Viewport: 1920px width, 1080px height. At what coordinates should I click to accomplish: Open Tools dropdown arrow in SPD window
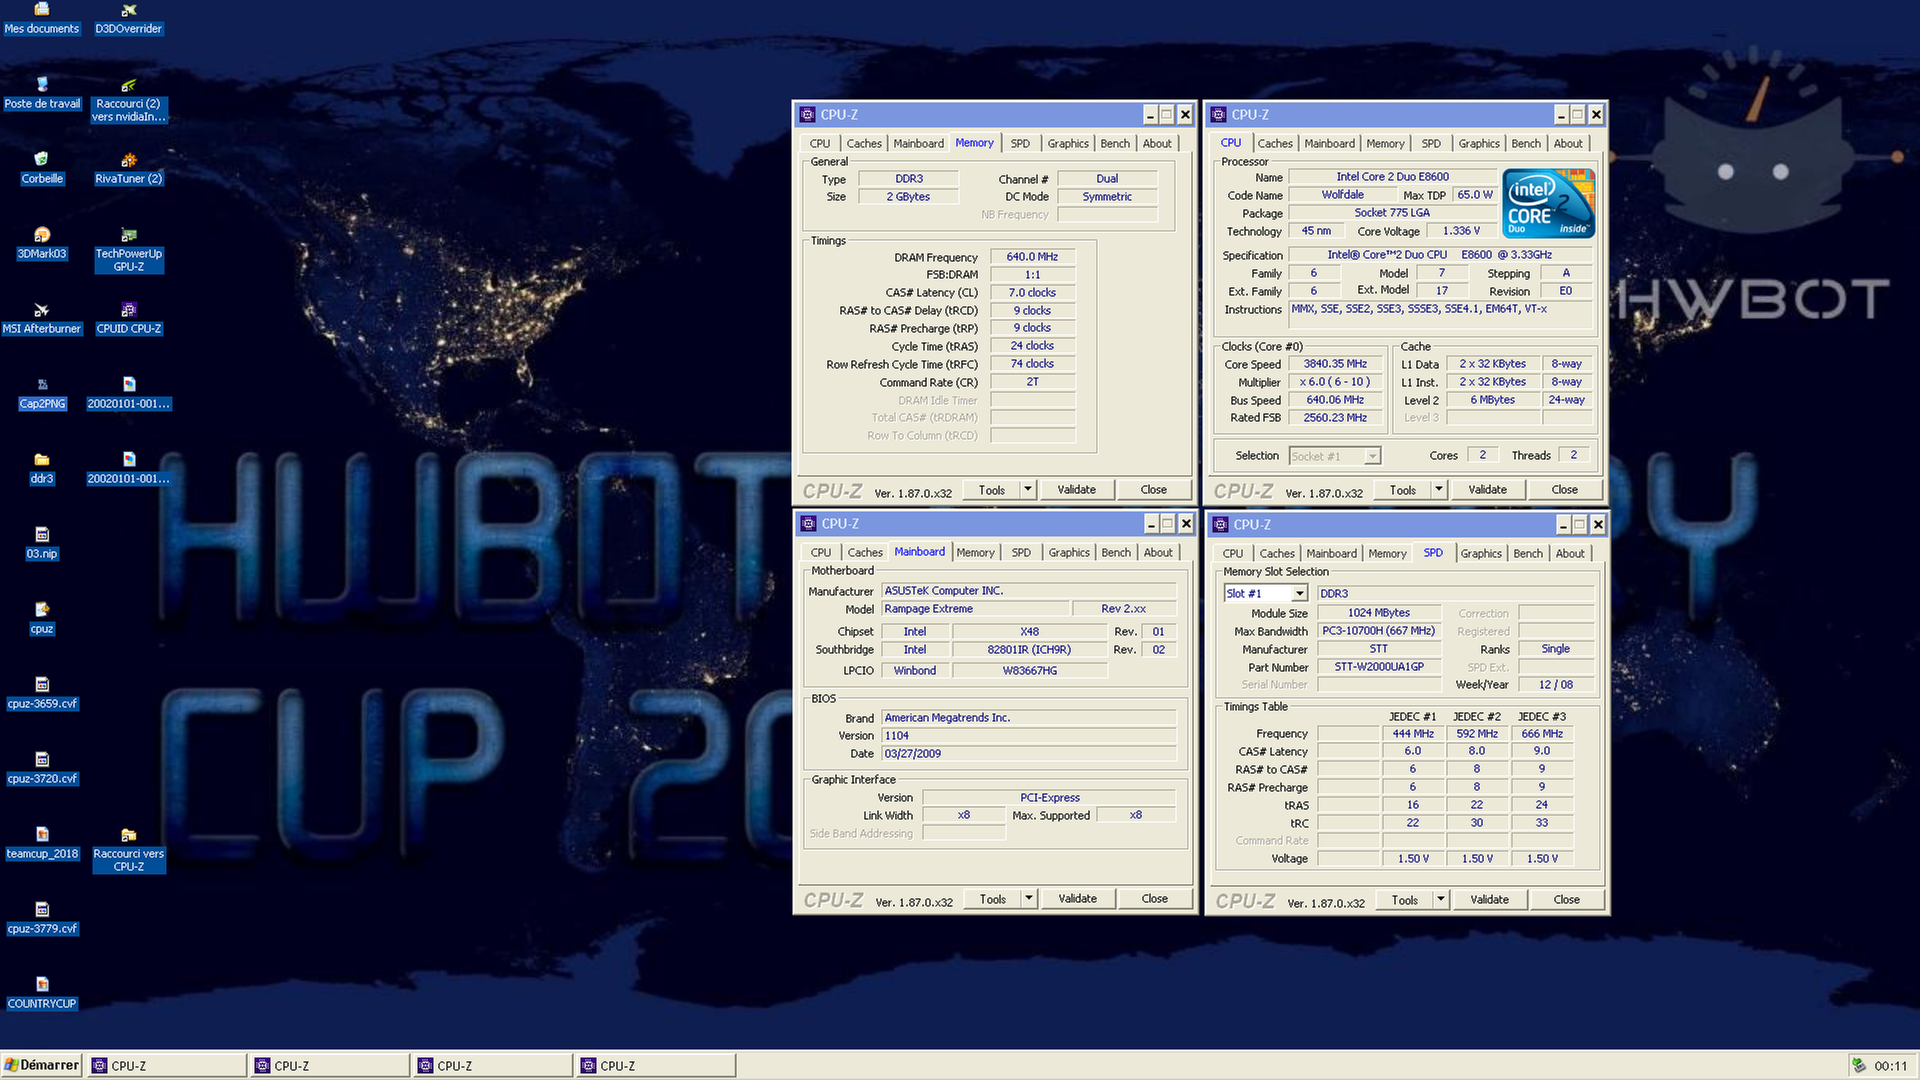pyautogui.click(x=1440, y=900)
